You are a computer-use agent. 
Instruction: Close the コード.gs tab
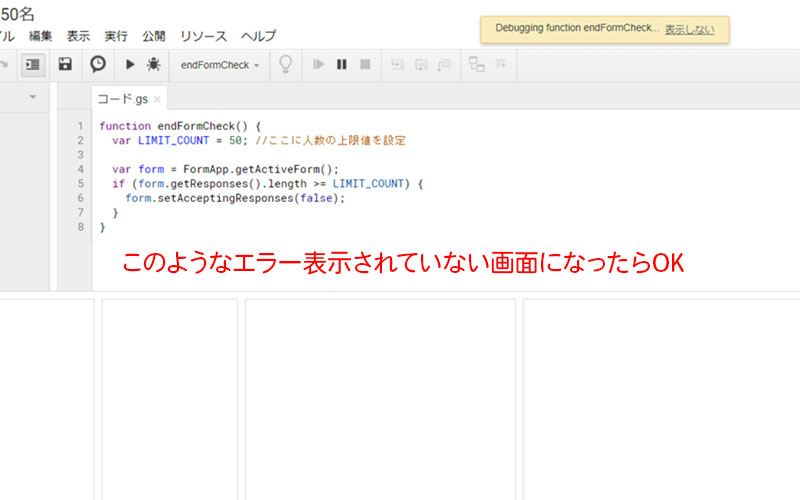click(x=157, y=99)
